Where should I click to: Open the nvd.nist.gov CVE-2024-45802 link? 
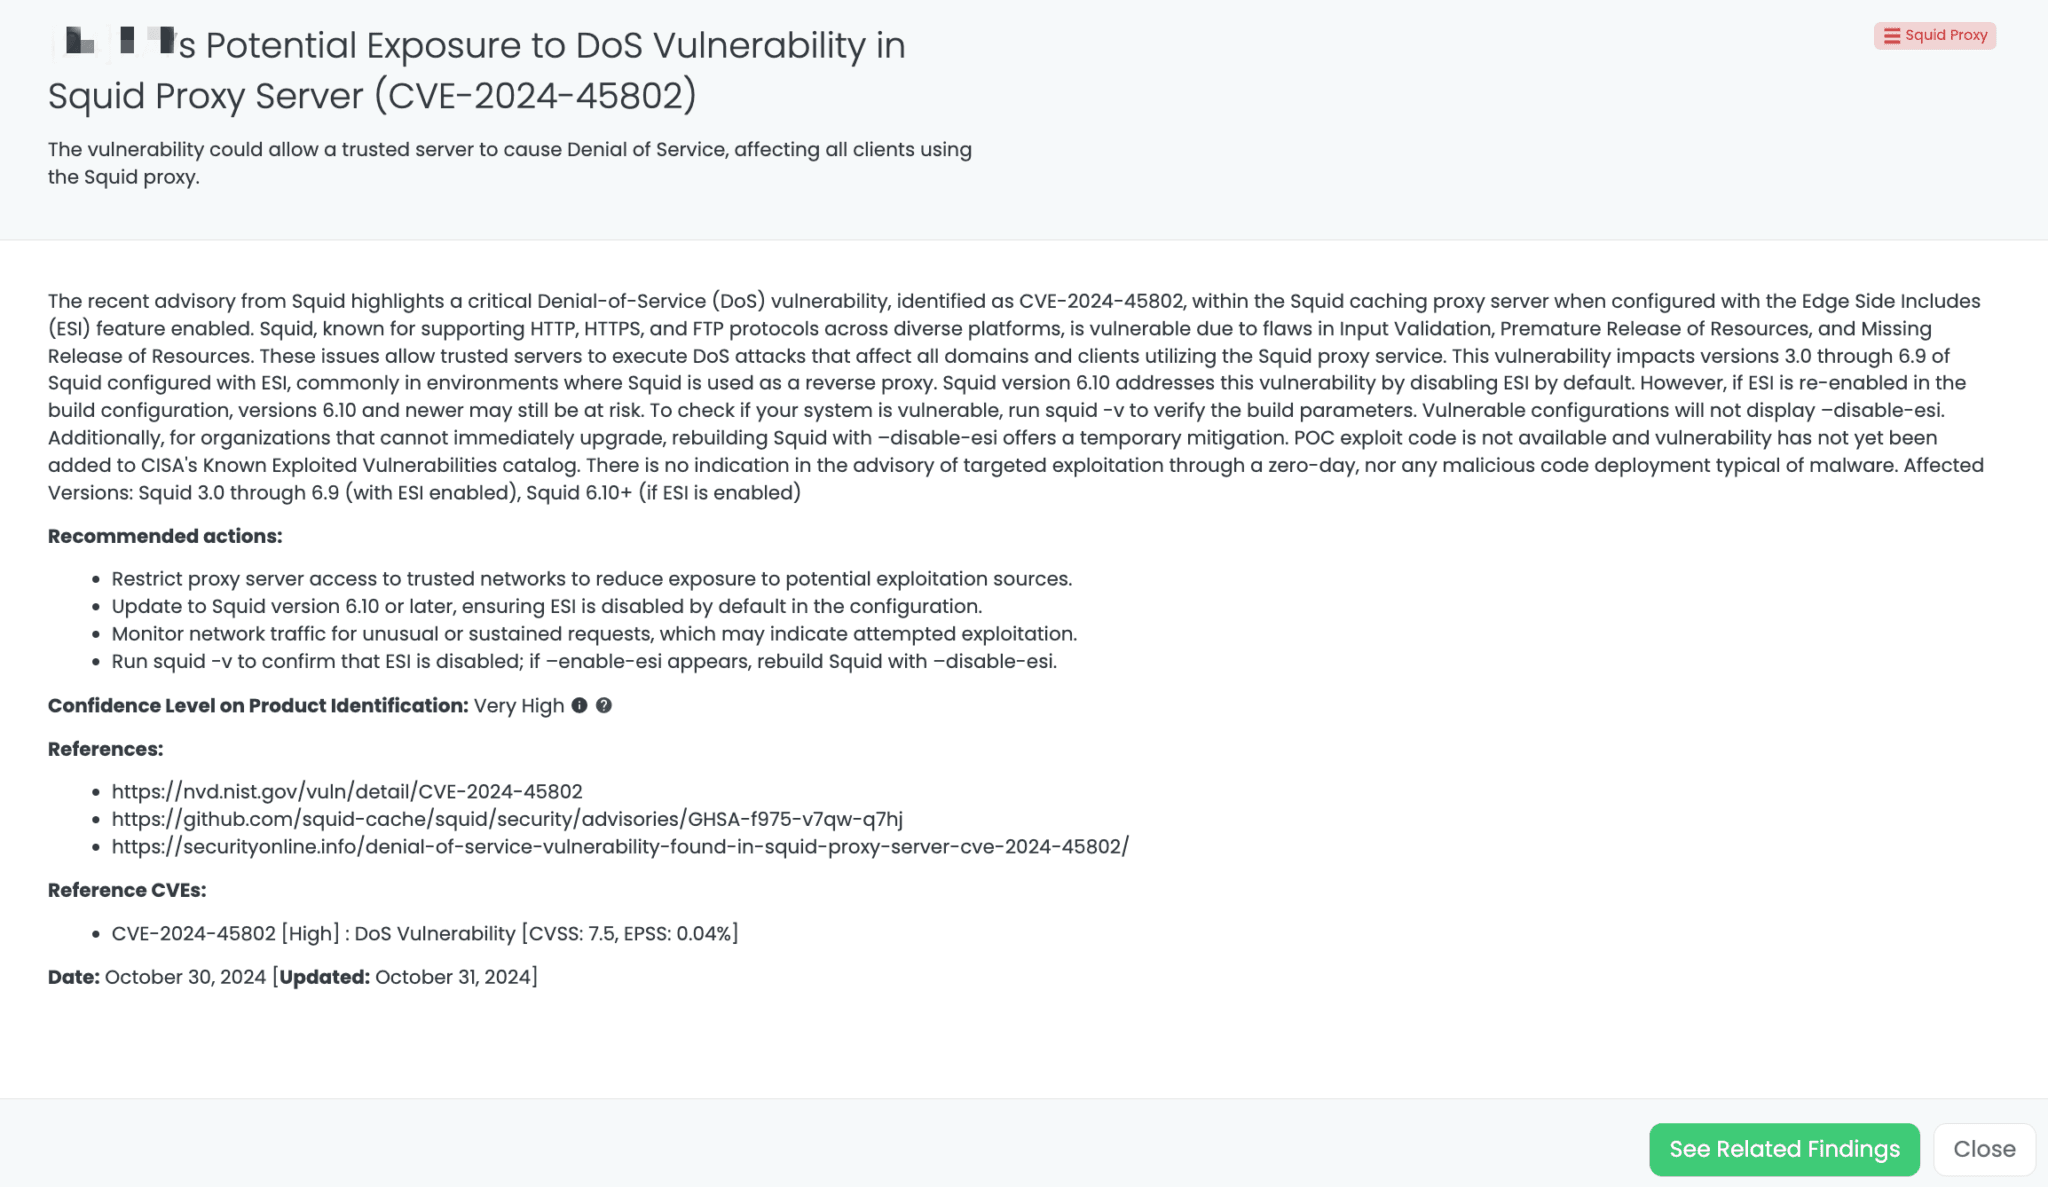(x=346, y=792)
